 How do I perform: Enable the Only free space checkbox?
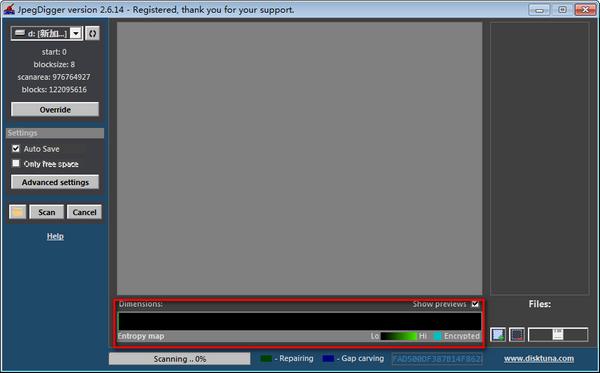[x=16, y=163]
